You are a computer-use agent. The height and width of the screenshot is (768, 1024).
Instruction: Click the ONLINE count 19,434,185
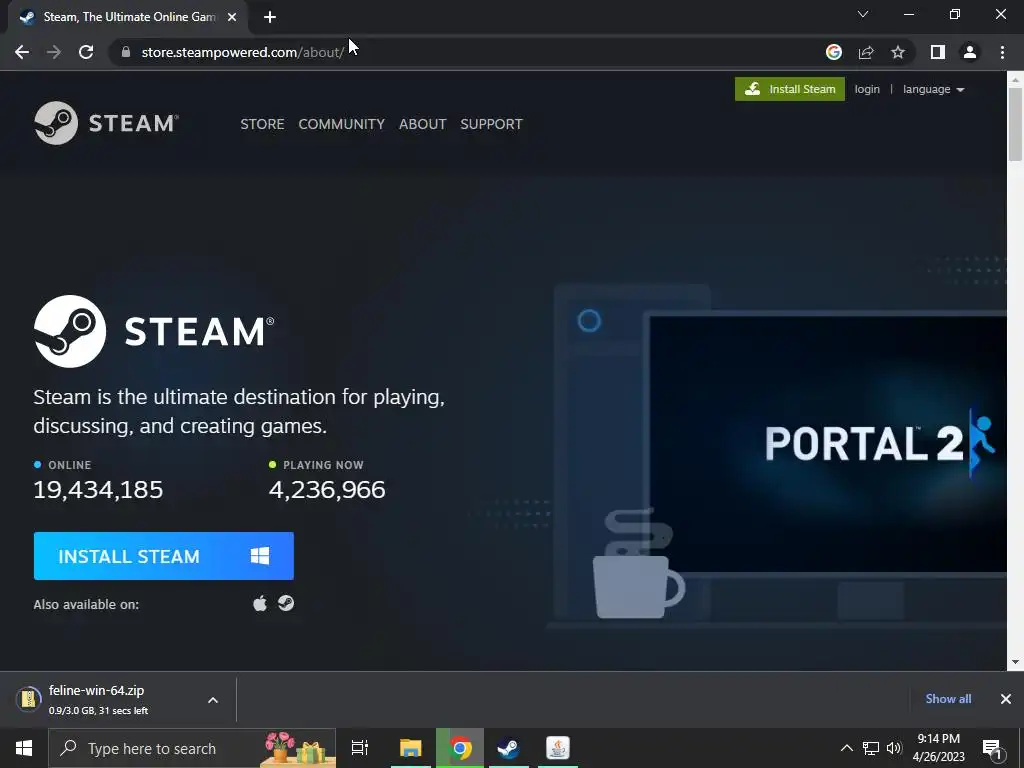point(98,490)
